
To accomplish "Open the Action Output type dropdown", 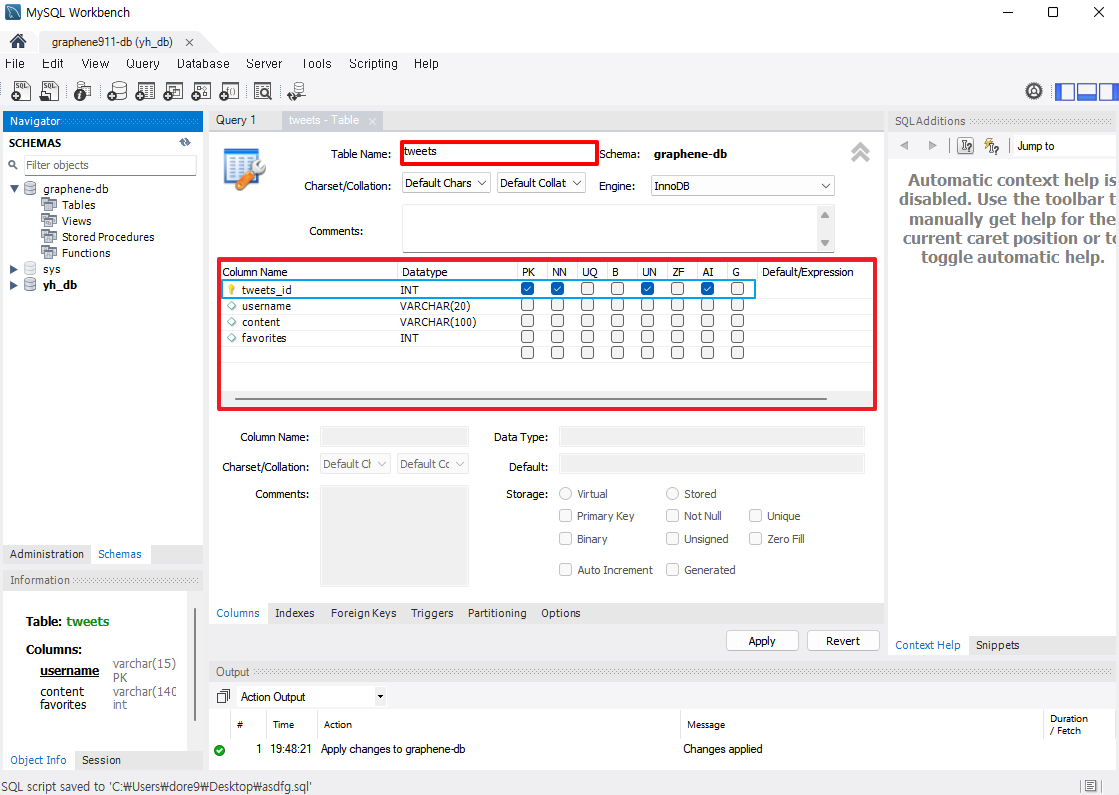I will coord(380,697).
